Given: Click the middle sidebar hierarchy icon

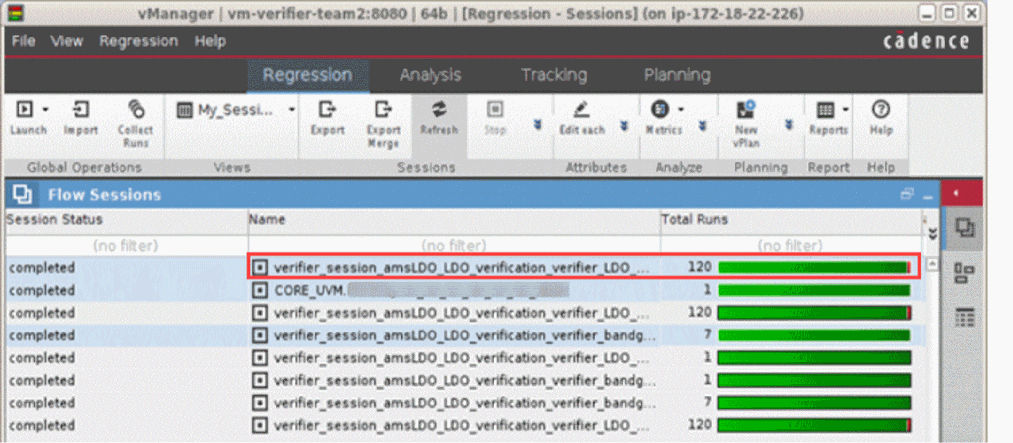Looking at the screenshot, I should click(965, 273).
